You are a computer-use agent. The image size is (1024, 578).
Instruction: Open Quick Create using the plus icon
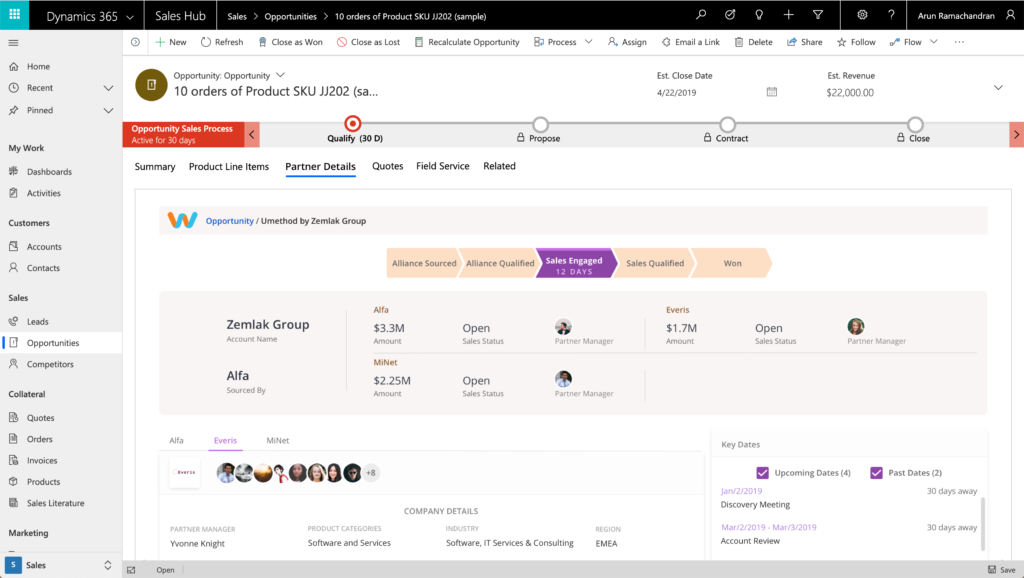pyautogui.click(x=788, y=15)
